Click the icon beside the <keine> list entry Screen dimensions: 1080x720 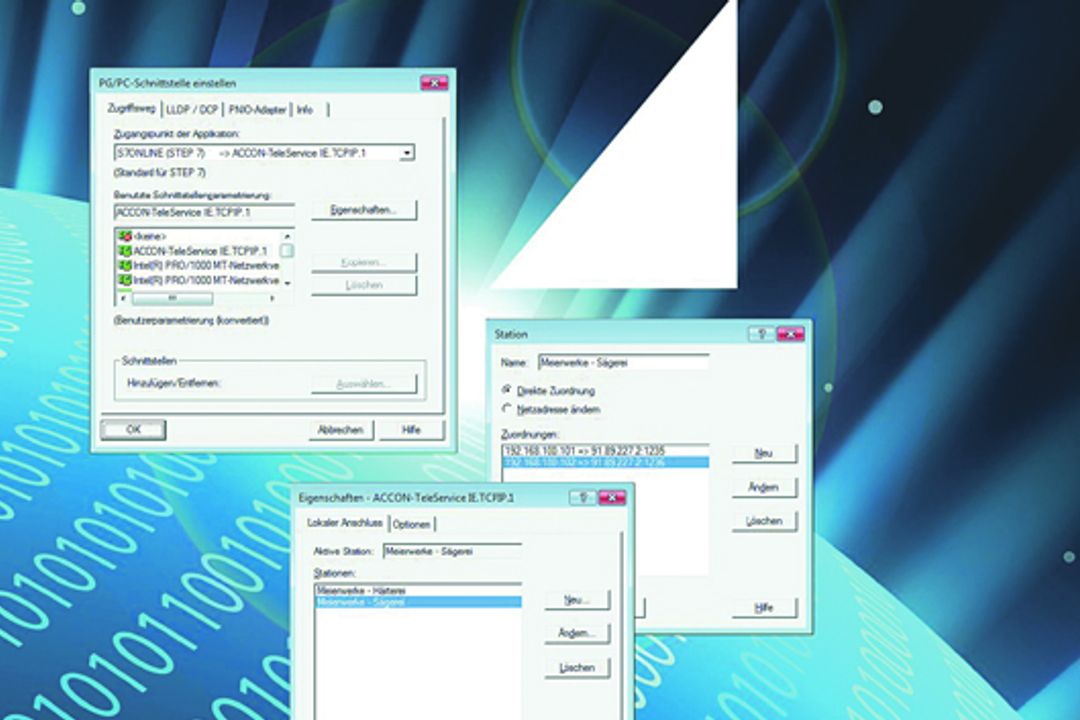(x=125, y=236)
